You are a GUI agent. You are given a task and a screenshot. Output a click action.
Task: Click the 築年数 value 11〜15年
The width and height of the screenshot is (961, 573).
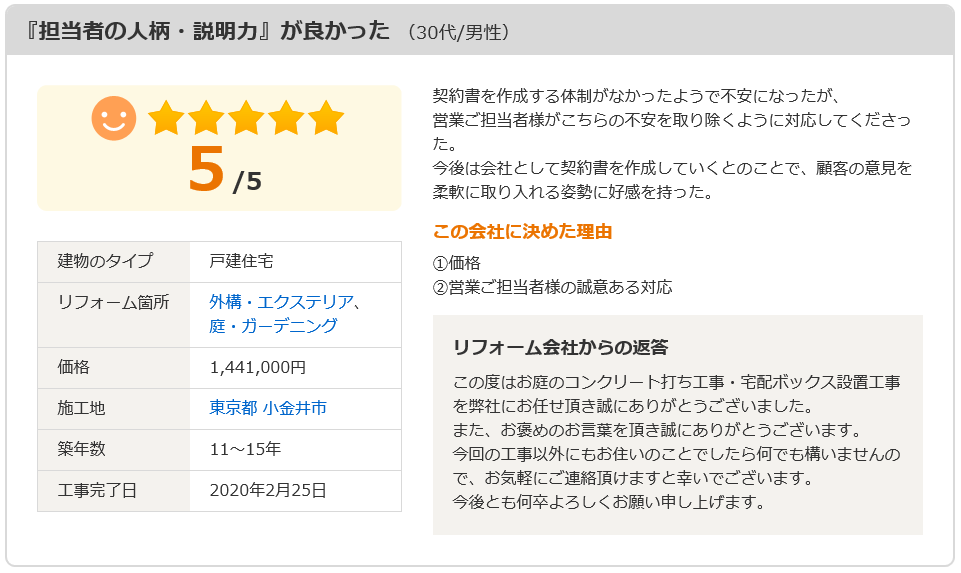click(245, 450)
